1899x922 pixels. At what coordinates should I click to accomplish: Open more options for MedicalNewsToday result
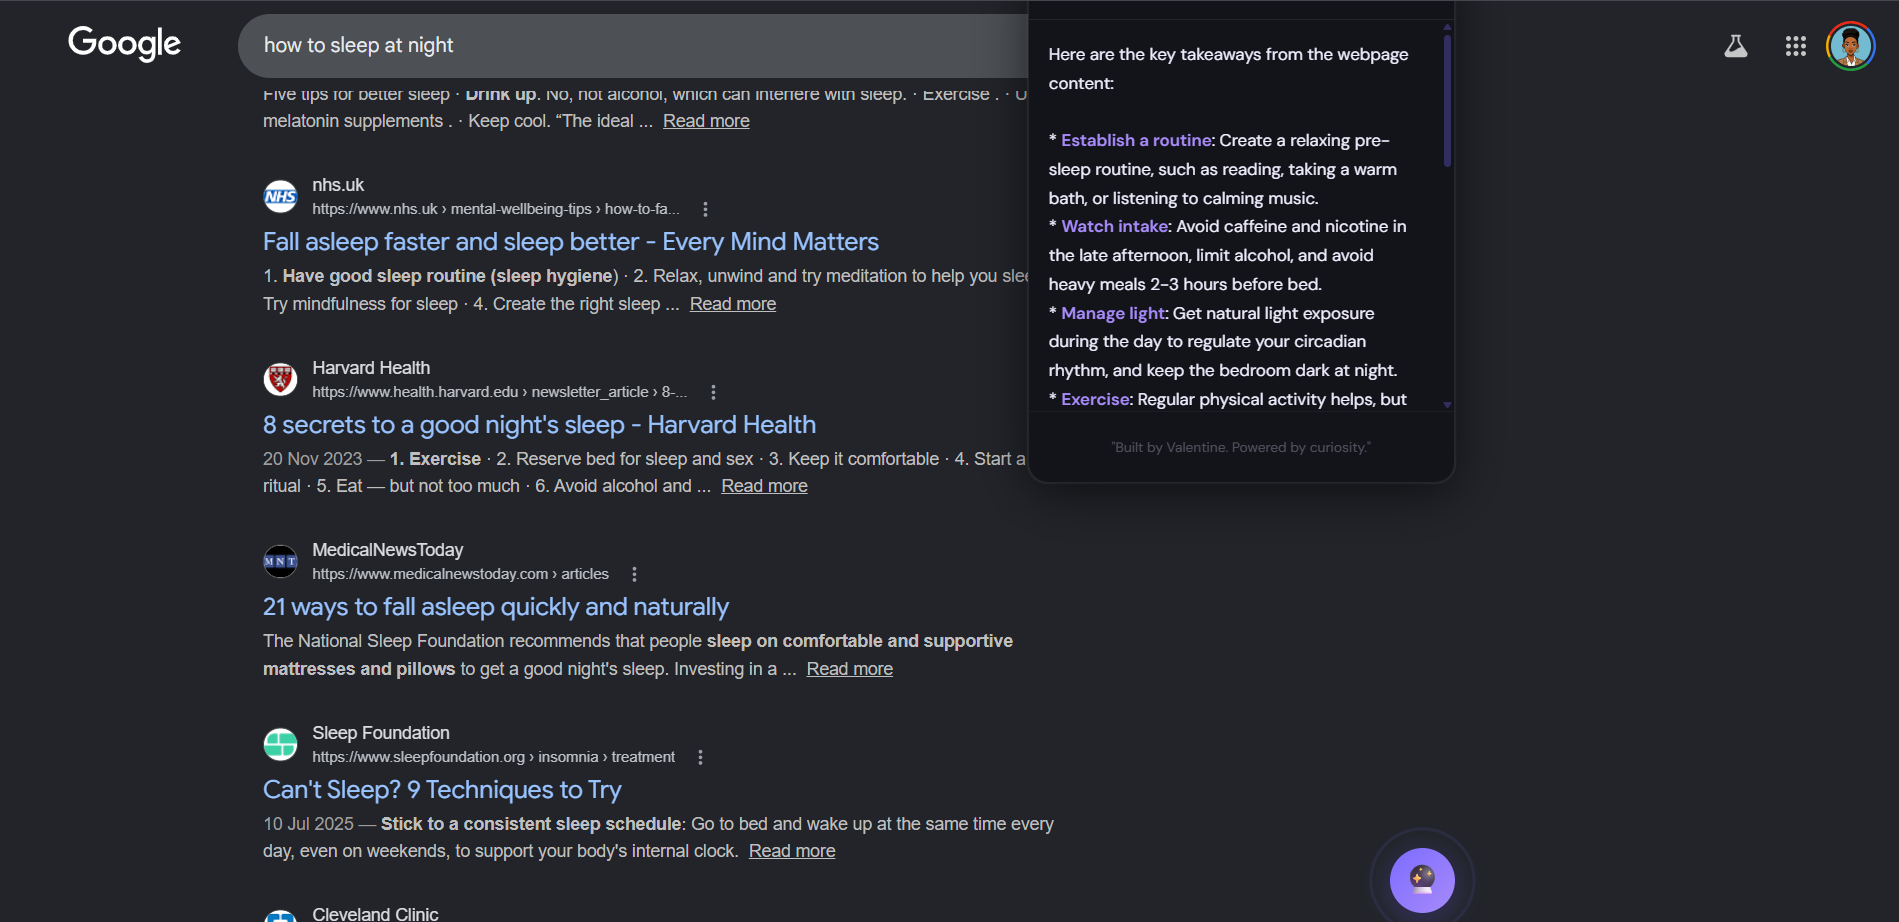pos(634,574)
